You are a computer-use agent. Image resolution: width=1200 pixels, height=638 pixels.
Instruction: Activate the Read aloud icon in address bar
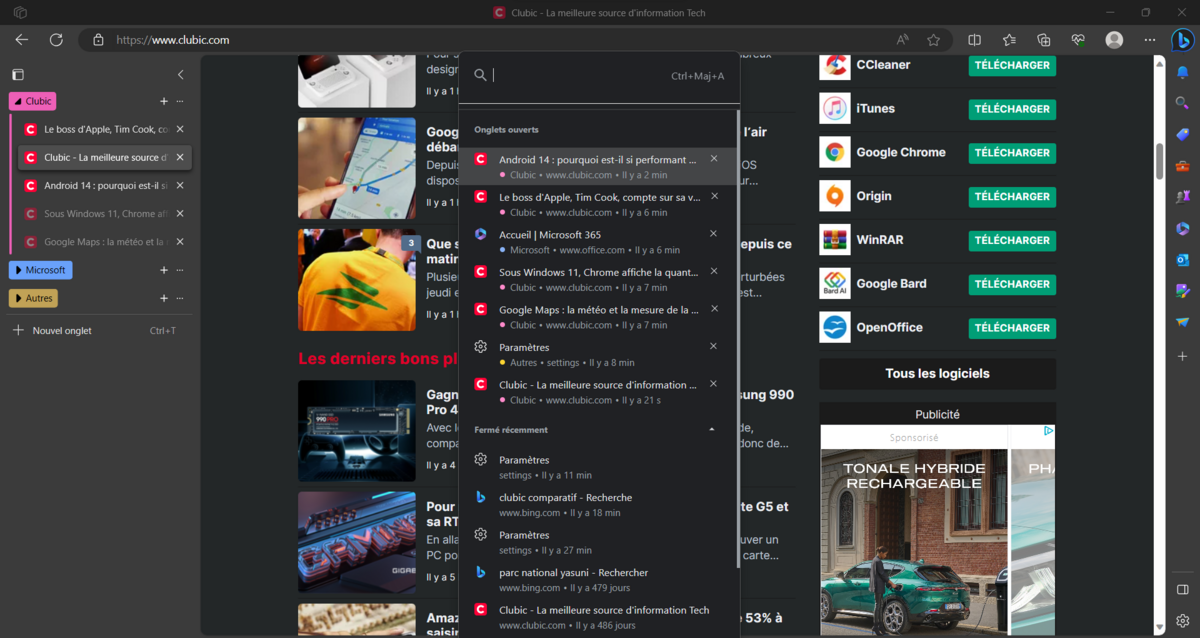click(x=902, y=40)
